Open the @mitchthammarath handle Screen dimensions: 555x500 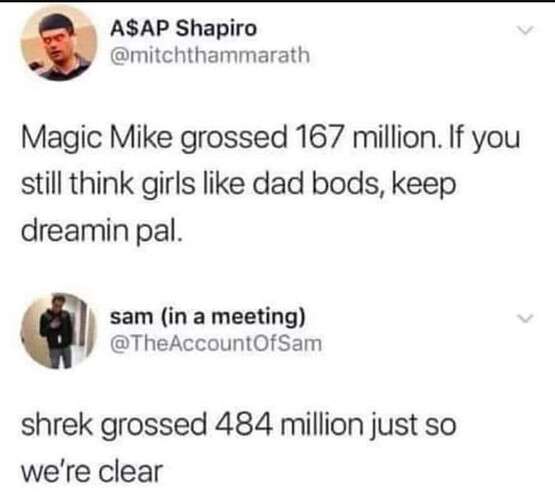210,56
